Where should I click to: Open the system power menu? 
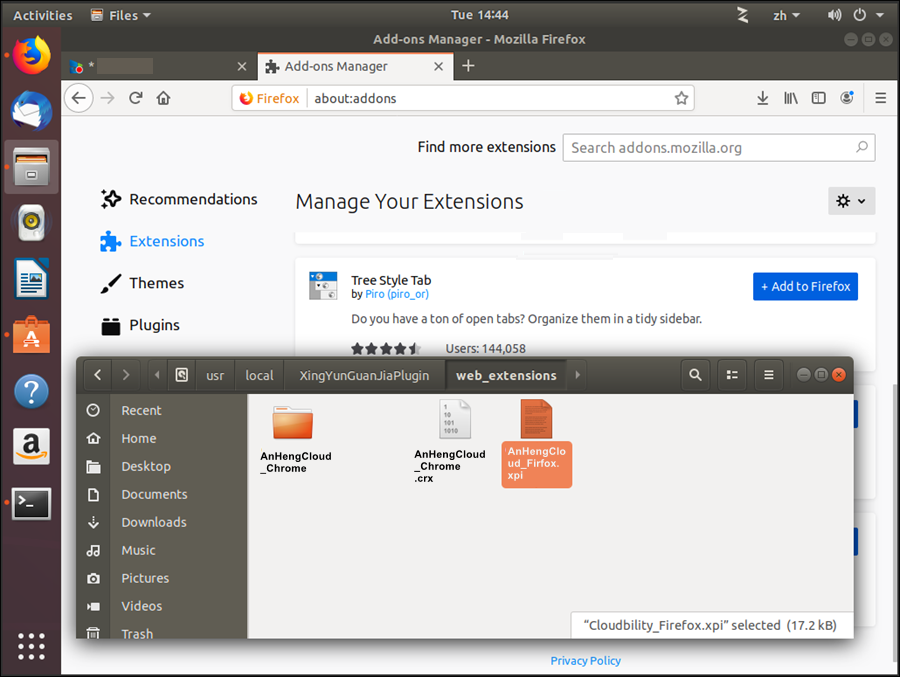868,15
